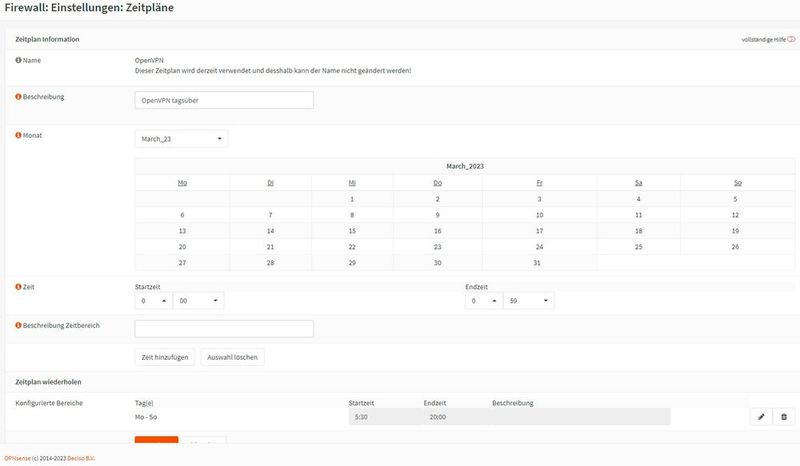Click the Zeit info icon
800x466 pixels.
pos(18,287)
